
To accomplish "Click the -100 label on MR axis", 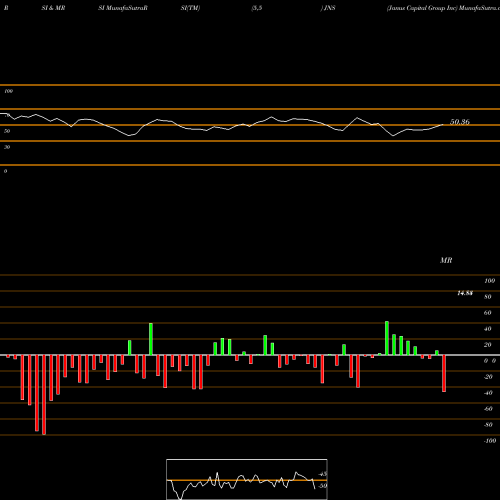I will pos(490,441).
